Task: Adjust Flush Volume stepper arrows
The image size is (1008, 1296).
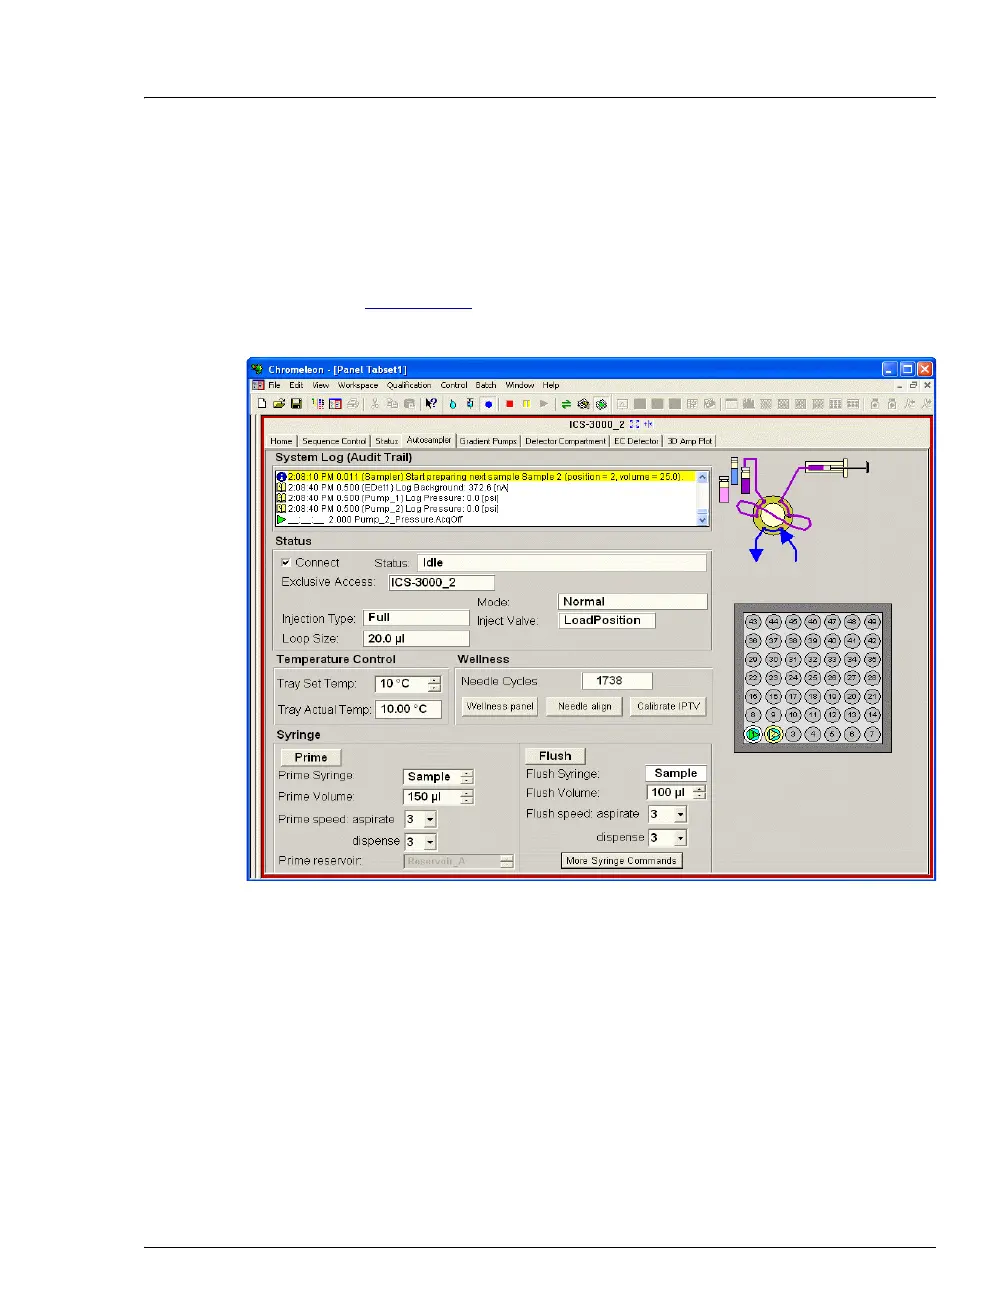Action: tap(699, 793)
